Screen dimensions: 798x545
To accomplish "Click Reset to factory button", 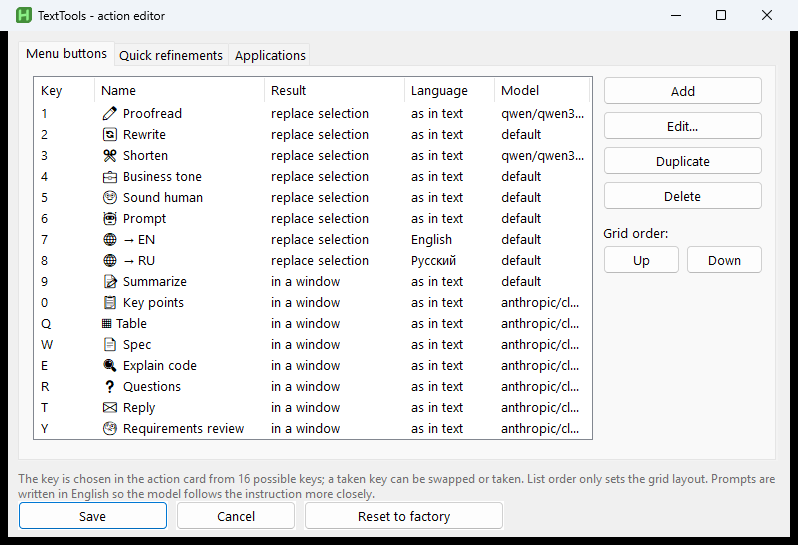I will tap(404, 516).
